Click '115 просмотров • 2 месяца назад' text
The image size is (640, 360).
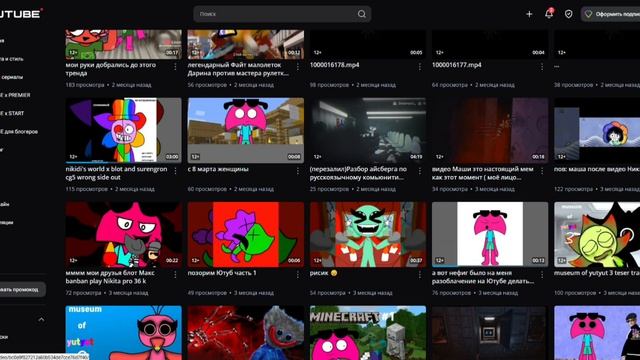(x=110, y=189)
